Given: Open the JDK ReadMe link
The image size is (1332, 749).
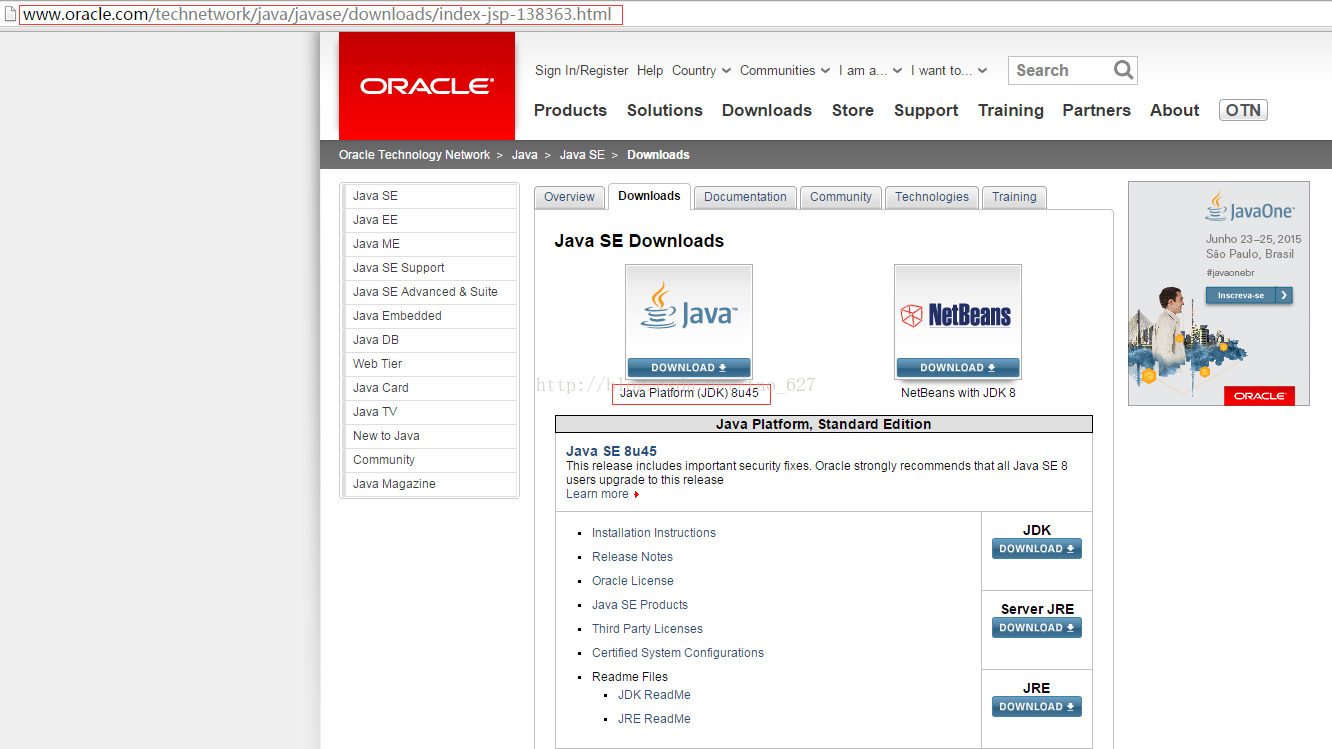Looking at the screenshot, I should click(x=654, y=695).
